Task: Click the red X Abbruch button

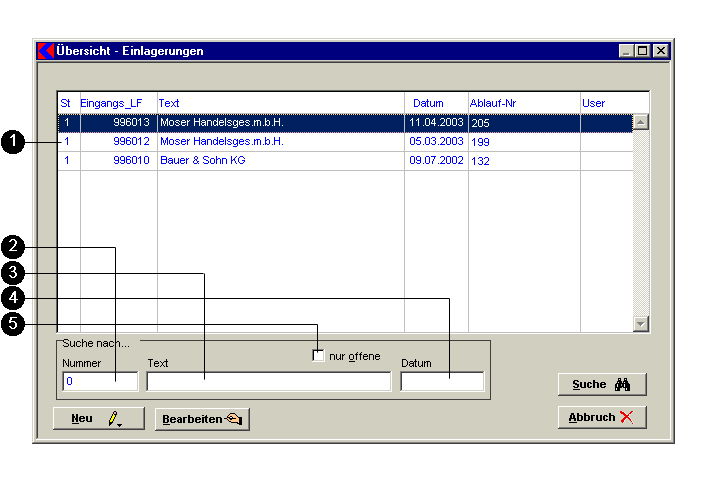Action: pyautogui.click(x=602, y=417)
